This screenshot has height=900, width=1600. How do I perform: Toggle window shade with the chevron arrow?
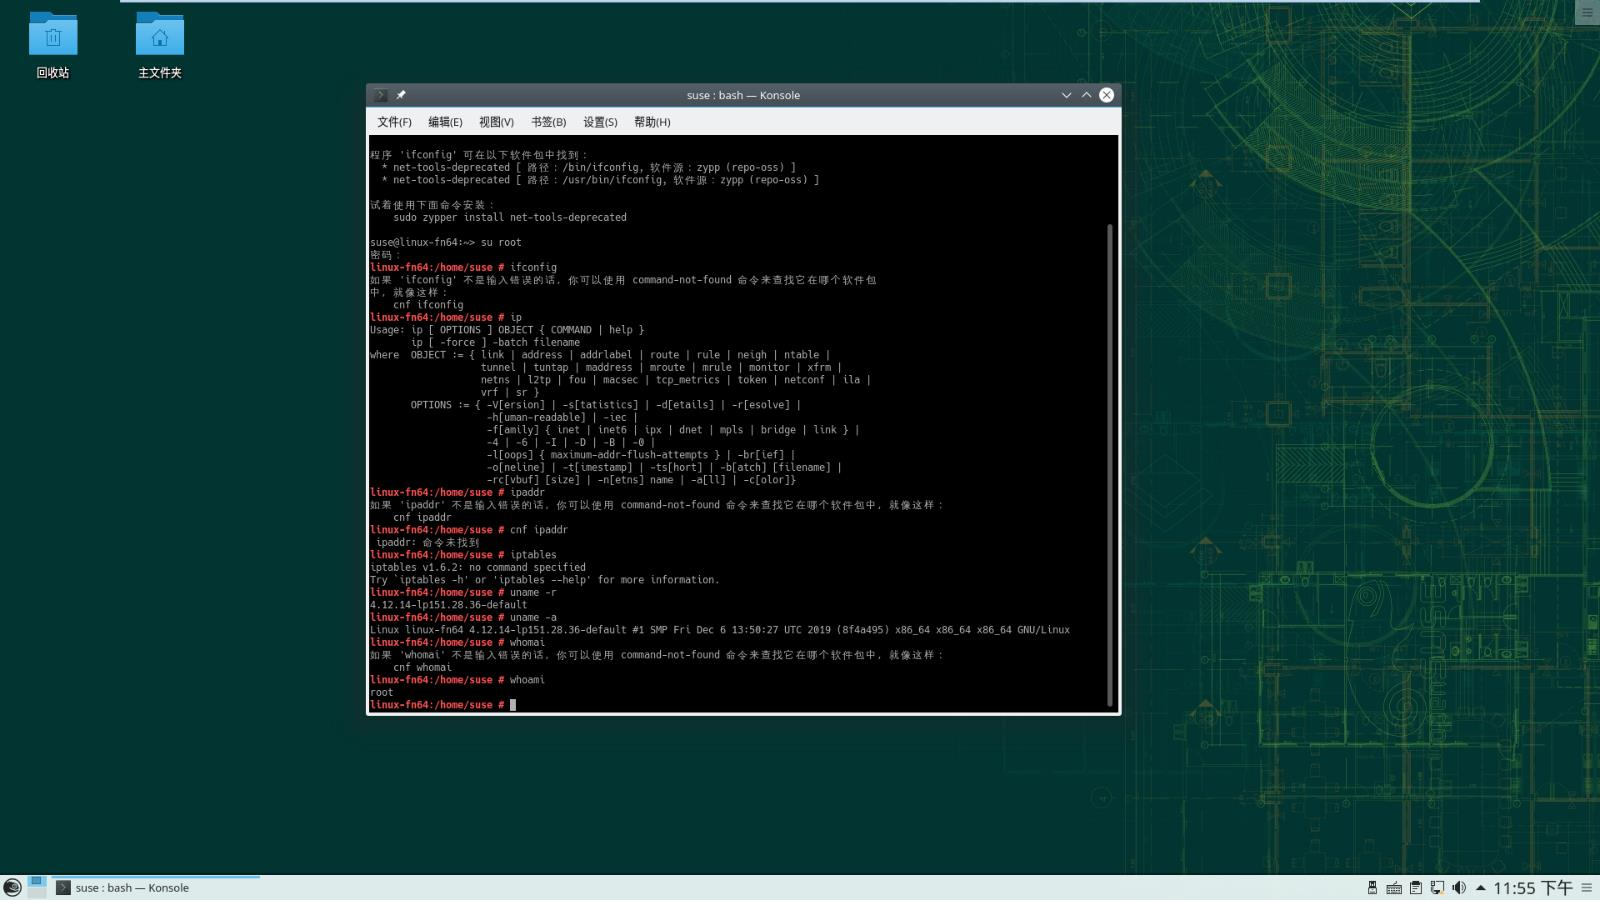point(1065,95)
